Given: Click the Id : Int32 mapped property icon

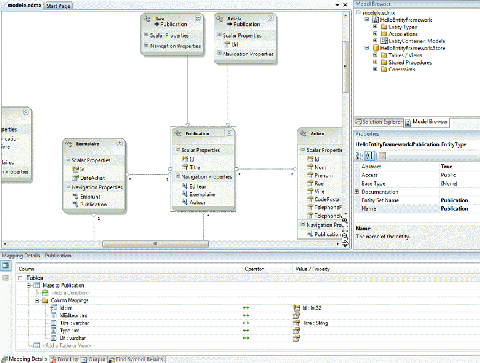Looking at the screenshot, I should pos(296,308).
